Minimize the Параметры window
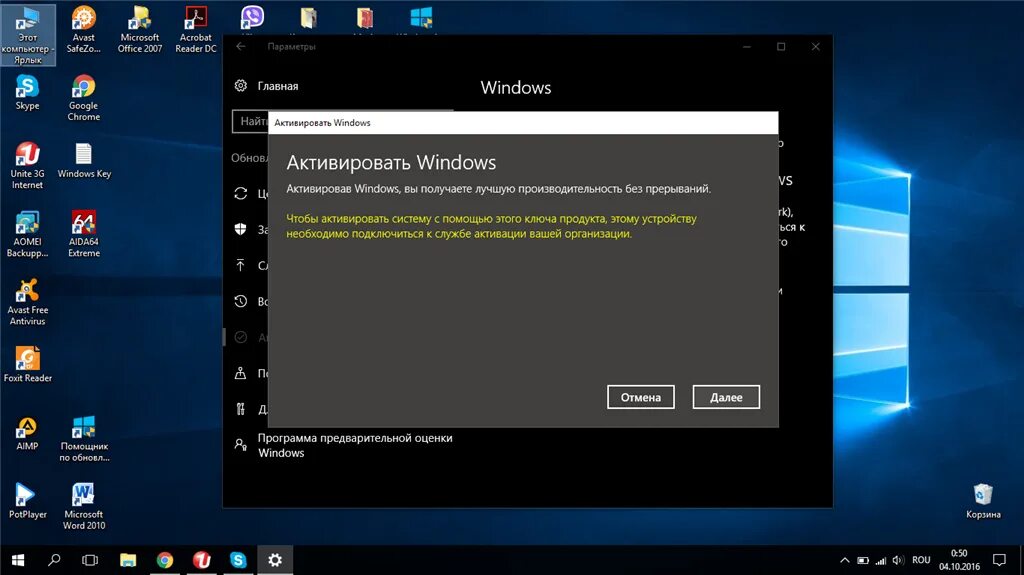1024x575 pixels. click(746, 46)
